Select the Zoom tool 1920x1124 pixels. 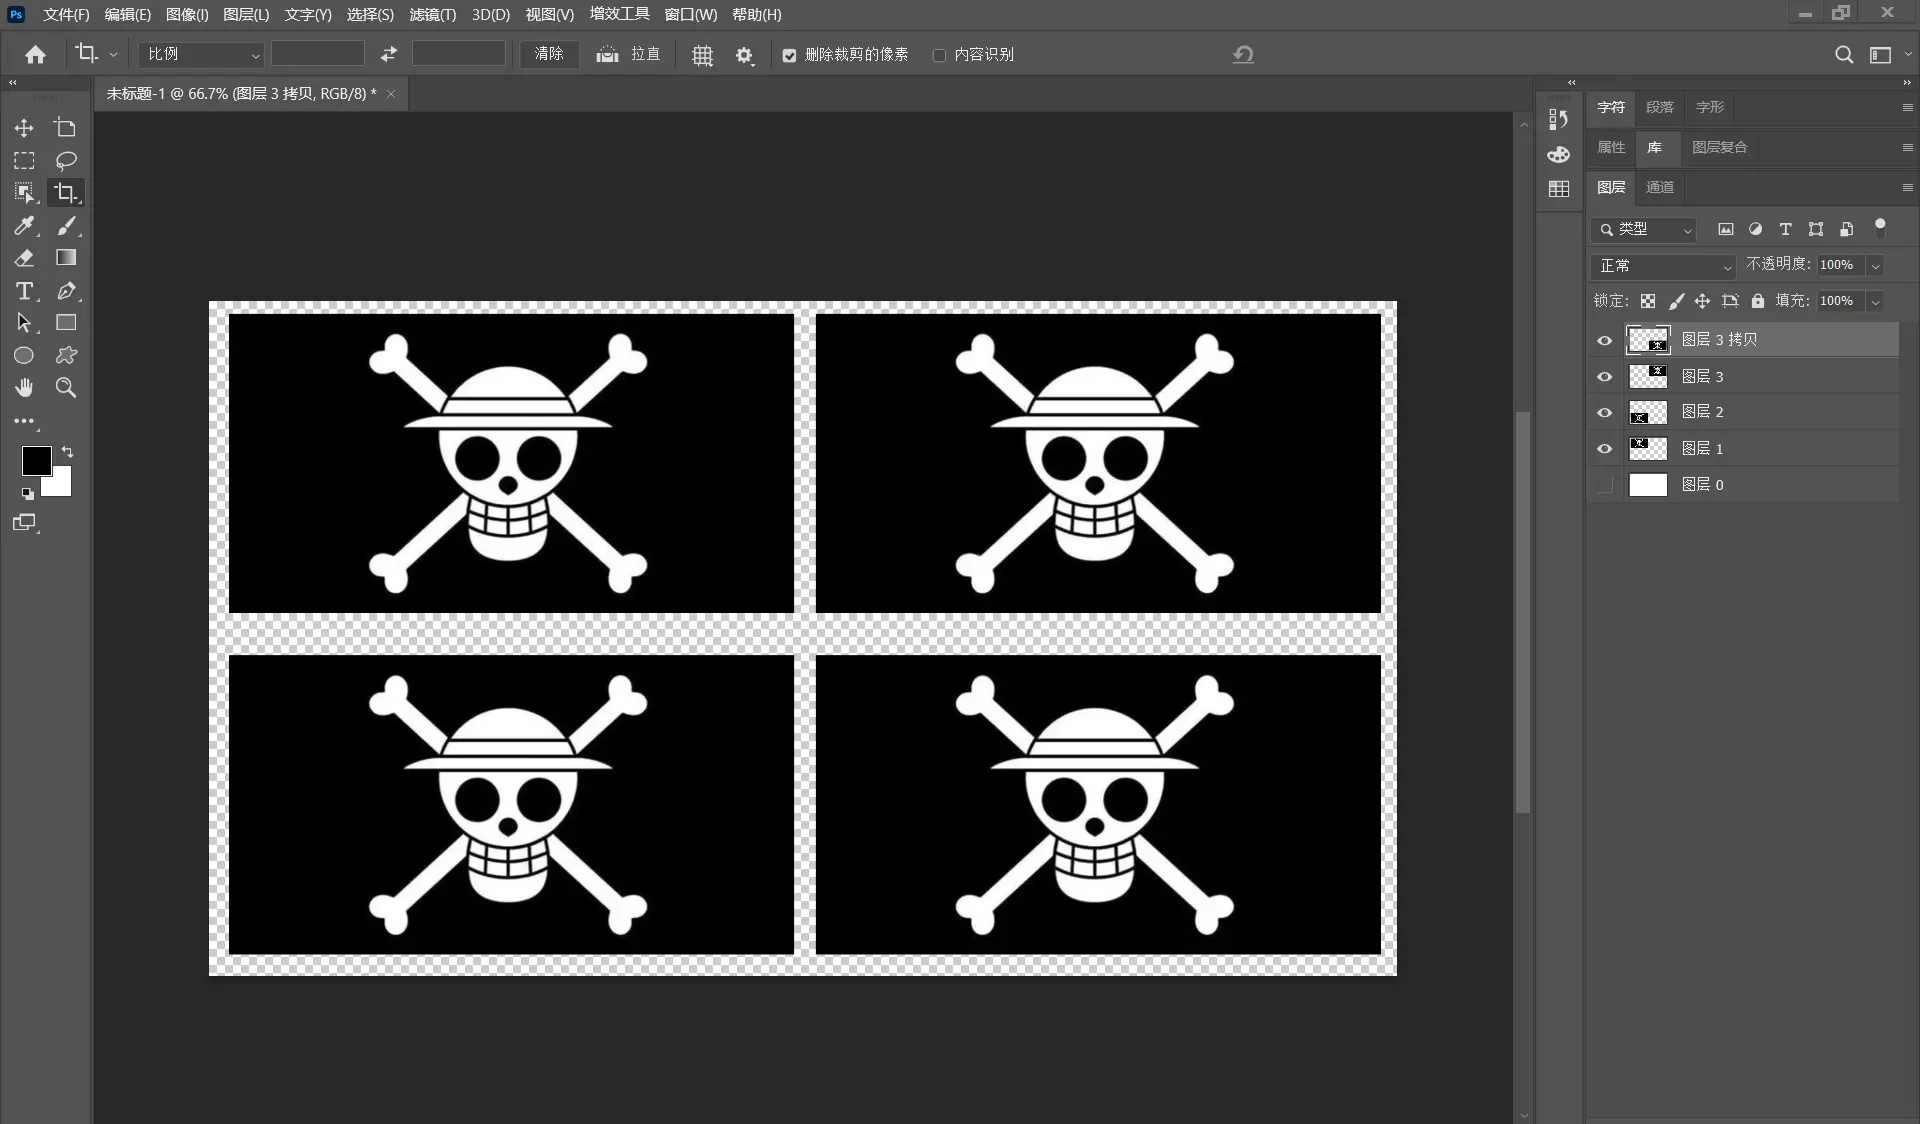[66, 387]
